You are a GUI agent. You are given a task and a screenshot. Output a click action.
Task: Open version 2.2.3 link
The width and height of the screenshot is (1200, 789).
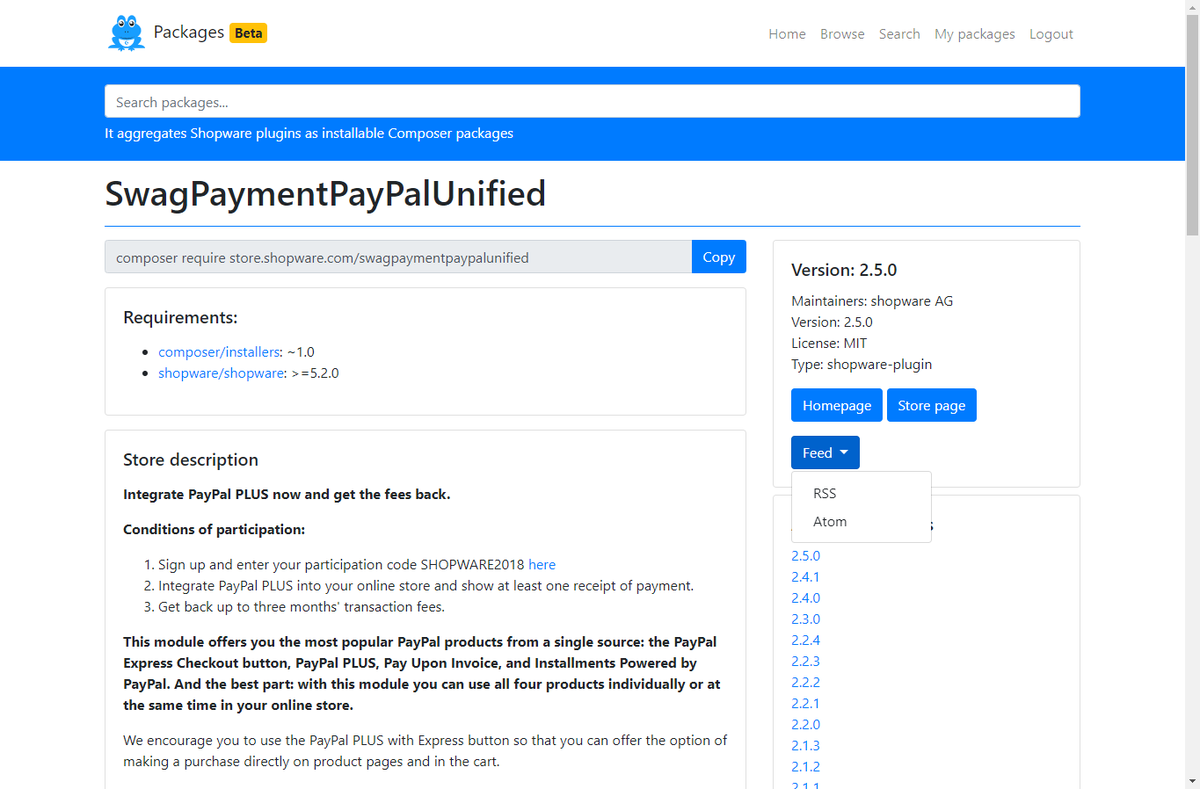click(805, 661)
